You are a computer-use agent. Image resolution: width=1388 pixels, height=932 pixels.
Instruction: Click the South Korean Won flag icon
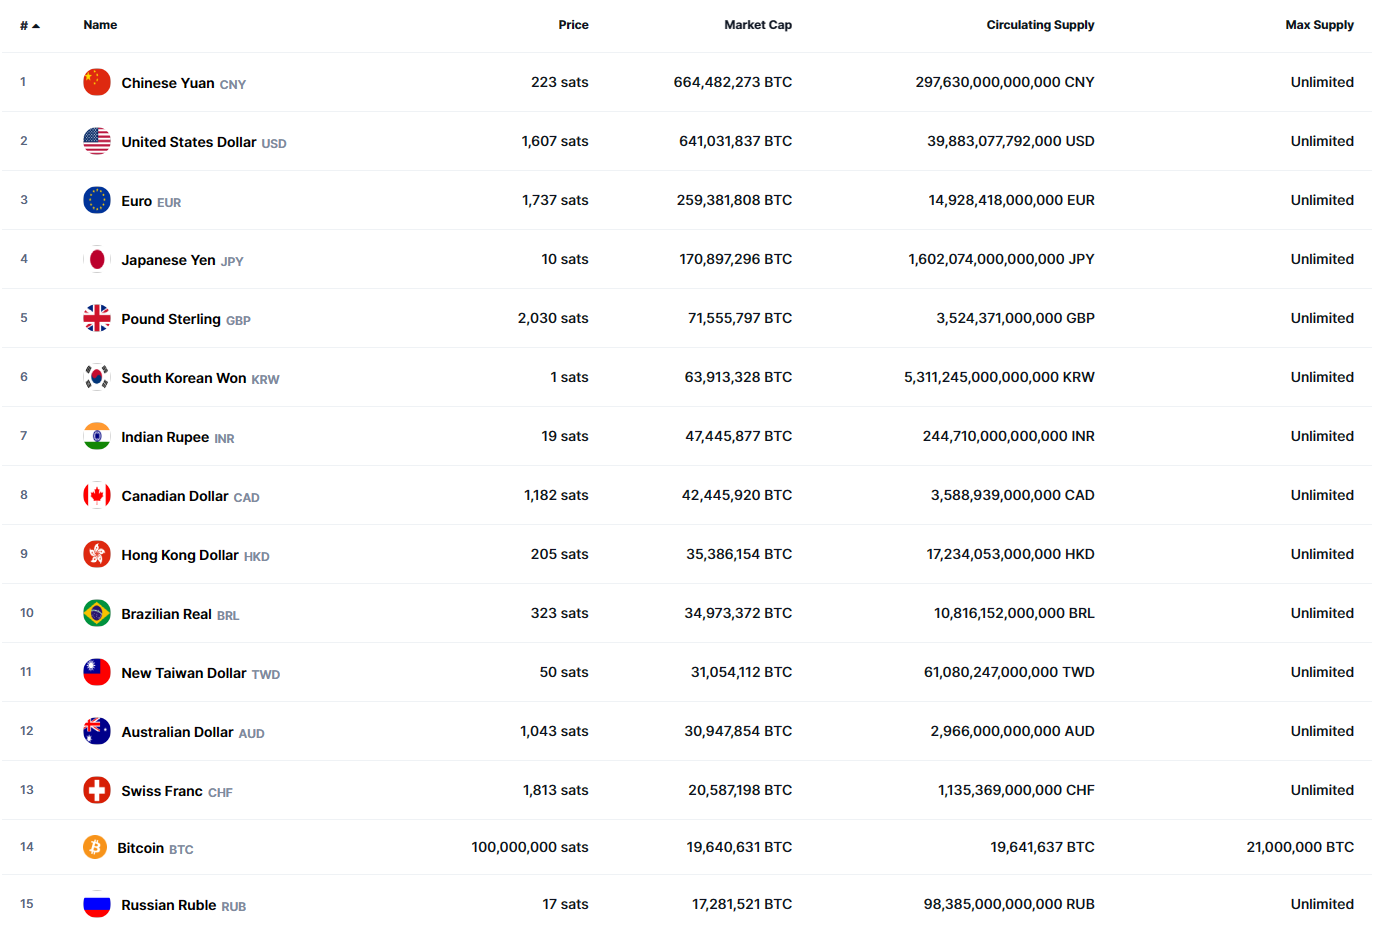tap(97, 377)
